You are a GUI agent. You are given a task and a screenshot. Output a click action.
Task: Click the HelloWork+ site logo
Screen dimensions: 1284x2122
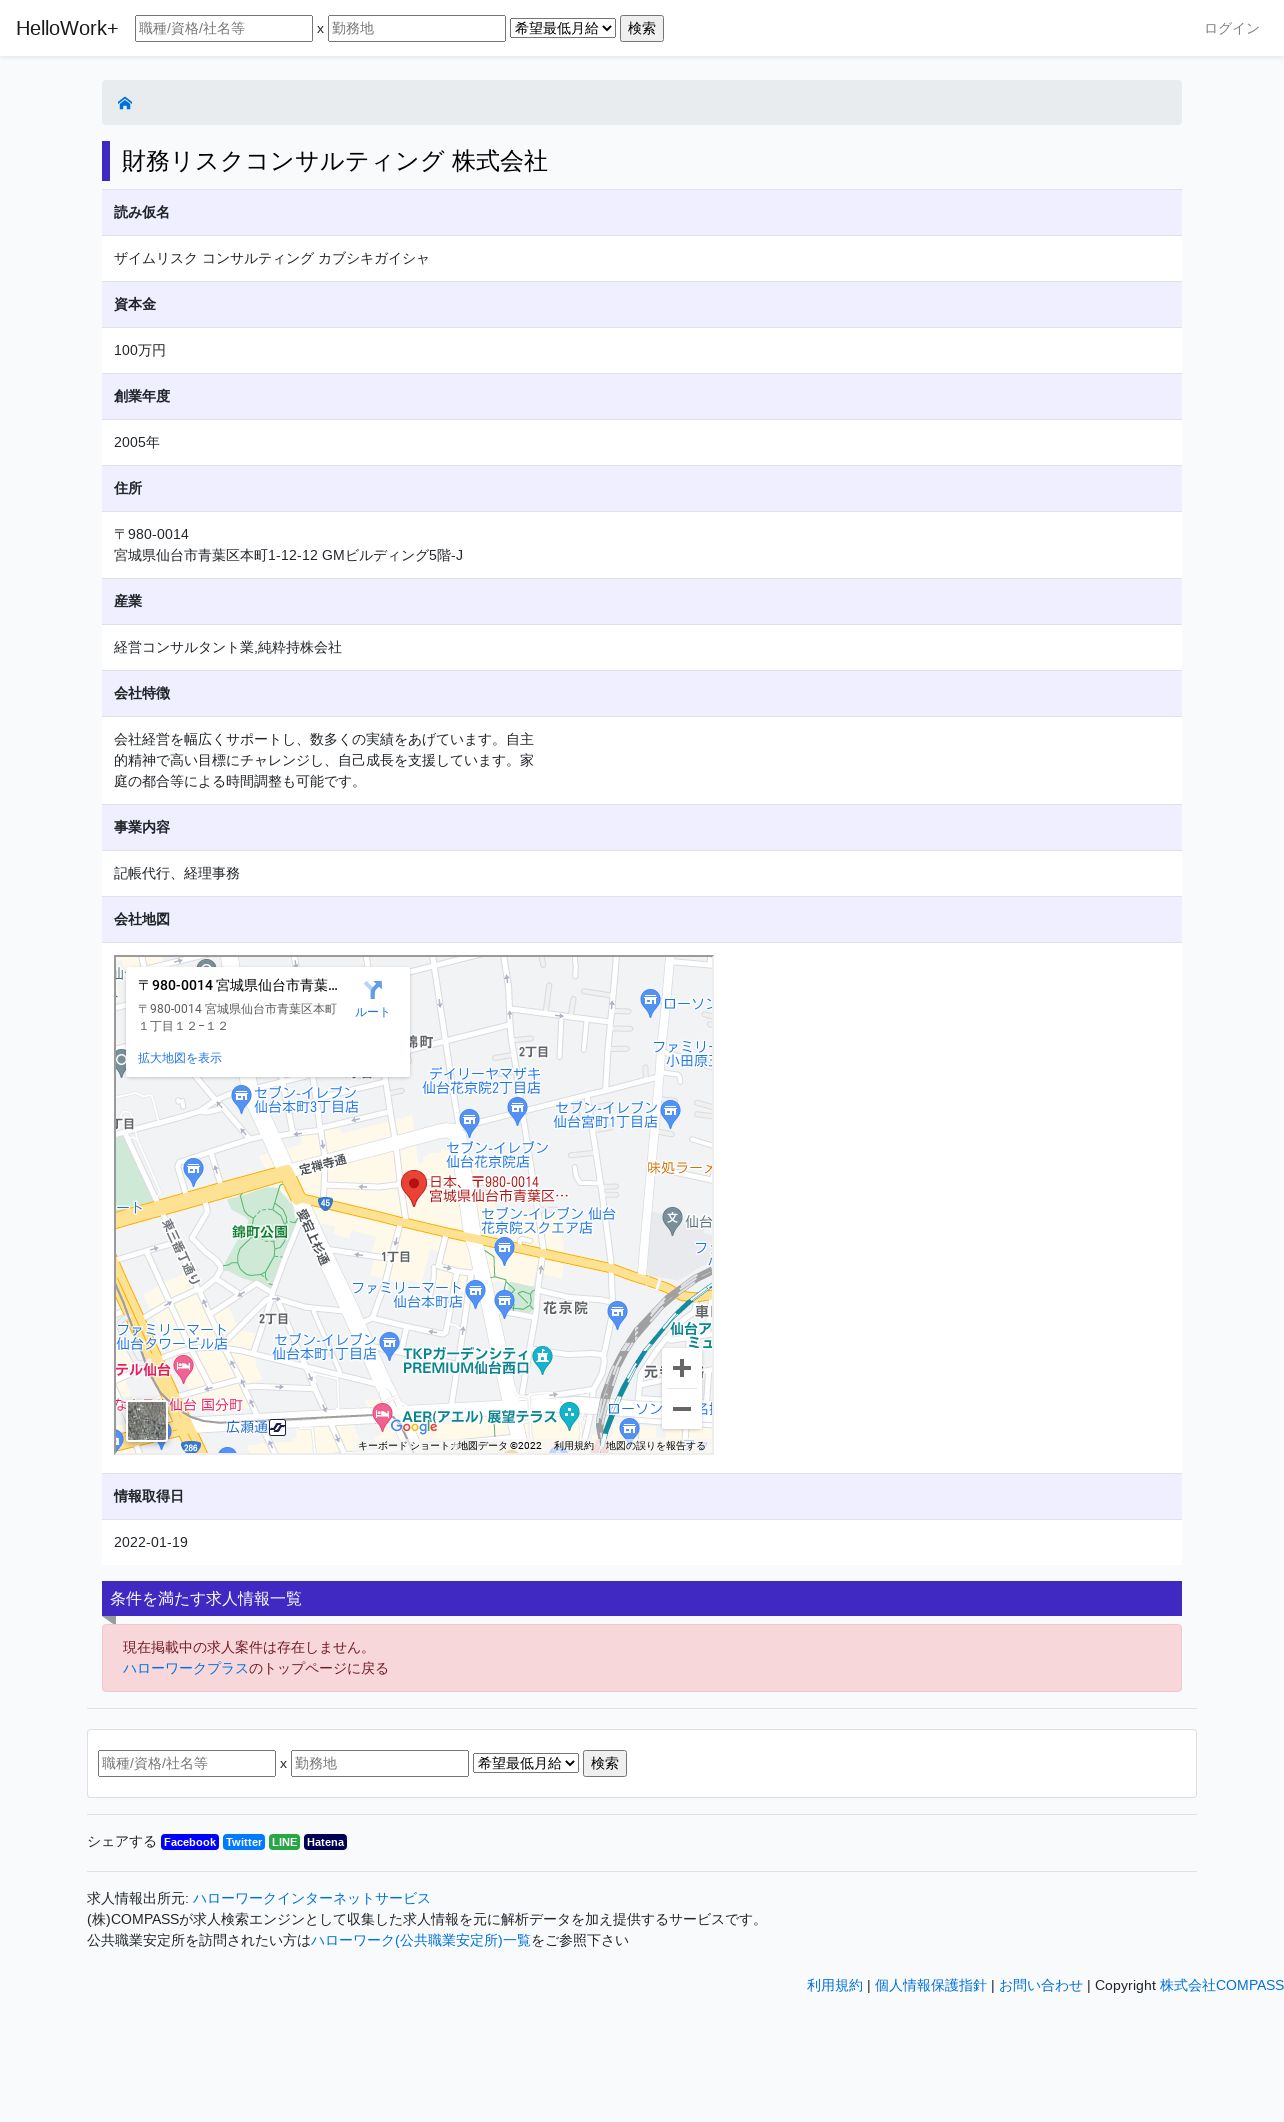pyautogui.click(x=67, y=28)
